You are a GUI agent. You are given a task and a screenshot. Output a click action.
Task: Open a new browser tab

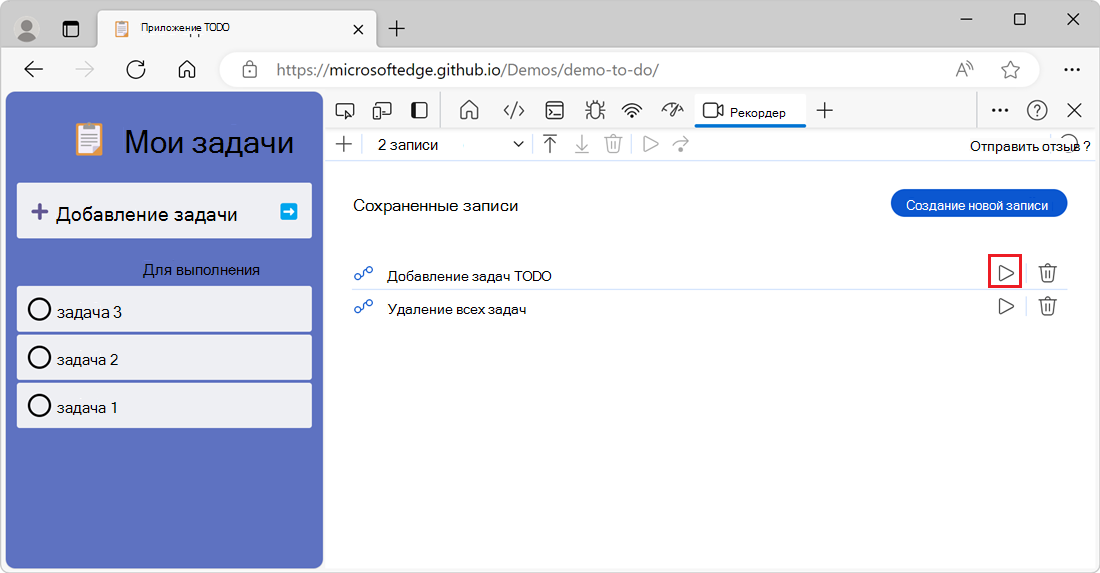coord(396,29)
